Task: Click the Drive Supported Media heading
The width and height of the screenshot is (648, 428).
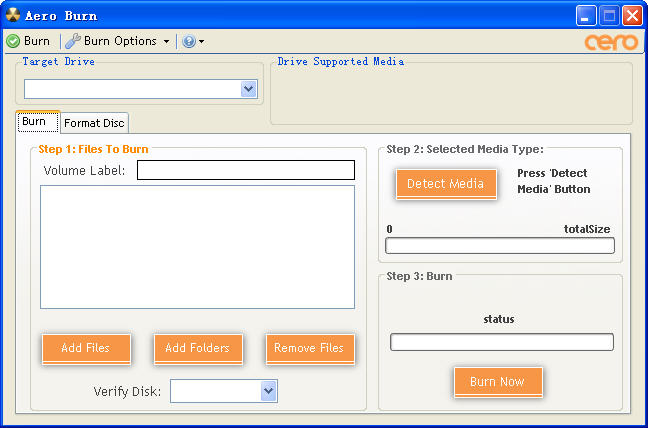Action: pos(341,62)
